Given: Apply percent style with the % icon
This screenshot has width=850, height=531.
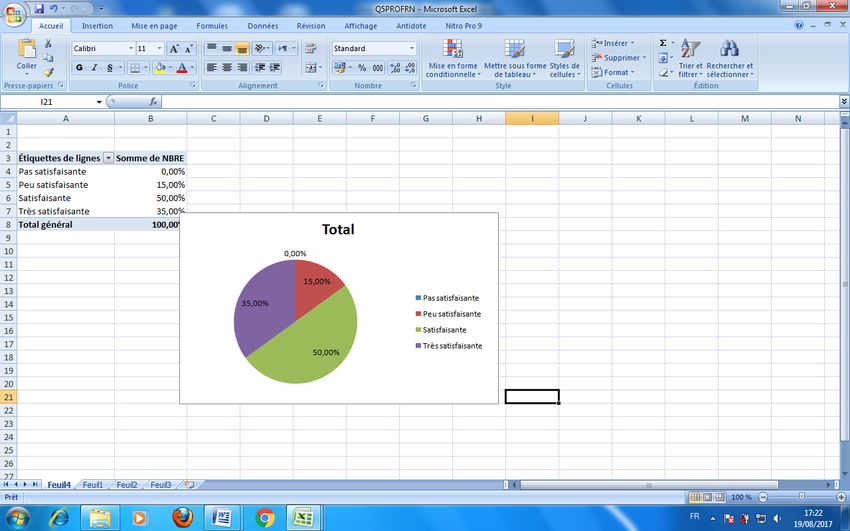Looking at the screenshot, I should [x=362, y=68].
